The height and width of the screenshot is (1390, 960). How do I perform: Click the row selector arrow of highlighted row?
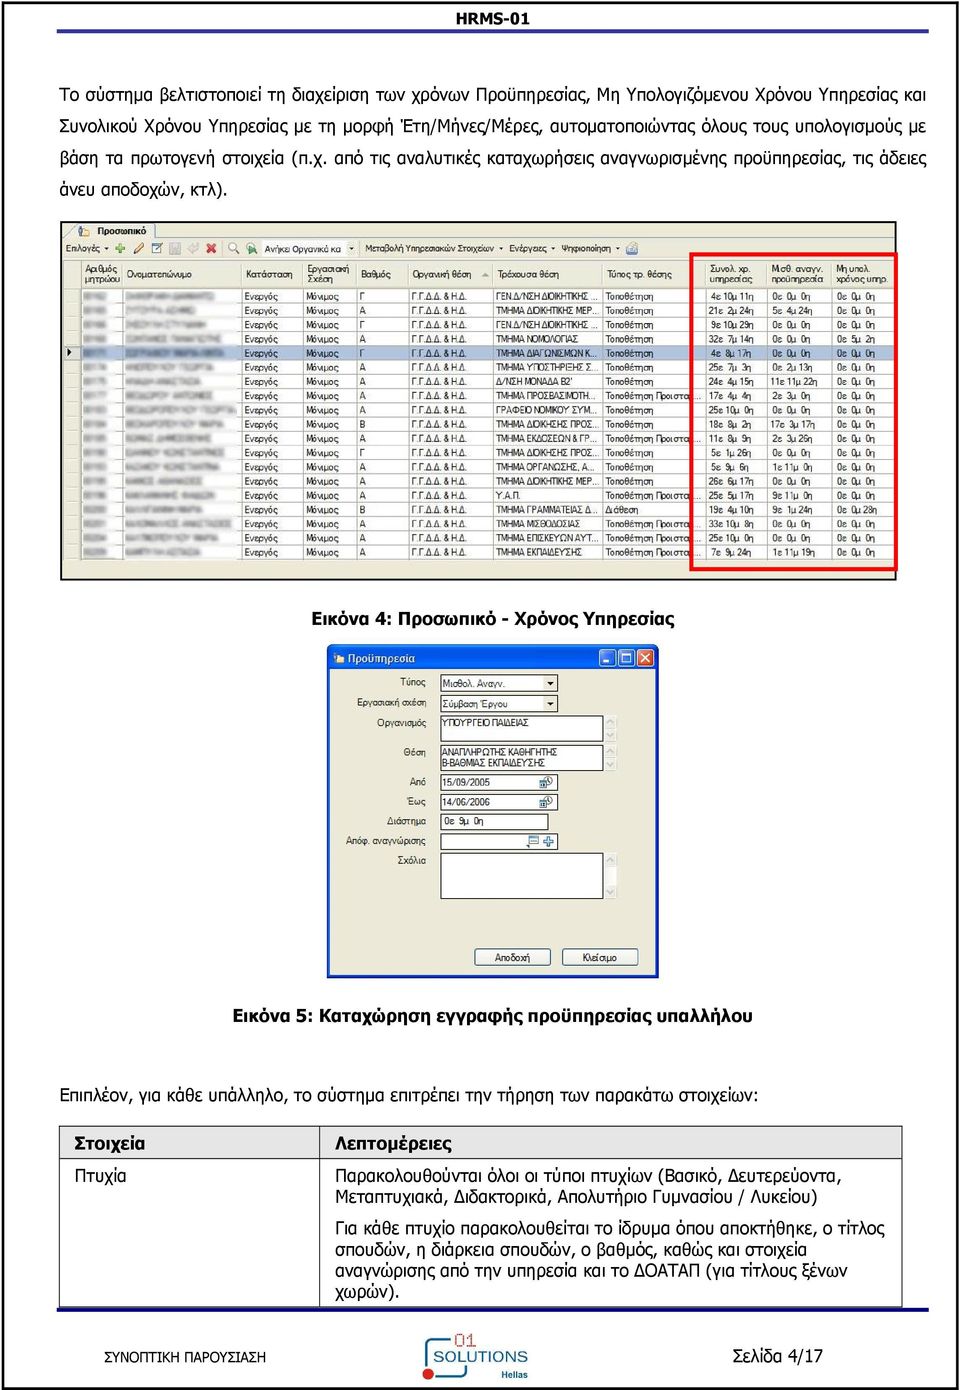click(x=70, y=353)
